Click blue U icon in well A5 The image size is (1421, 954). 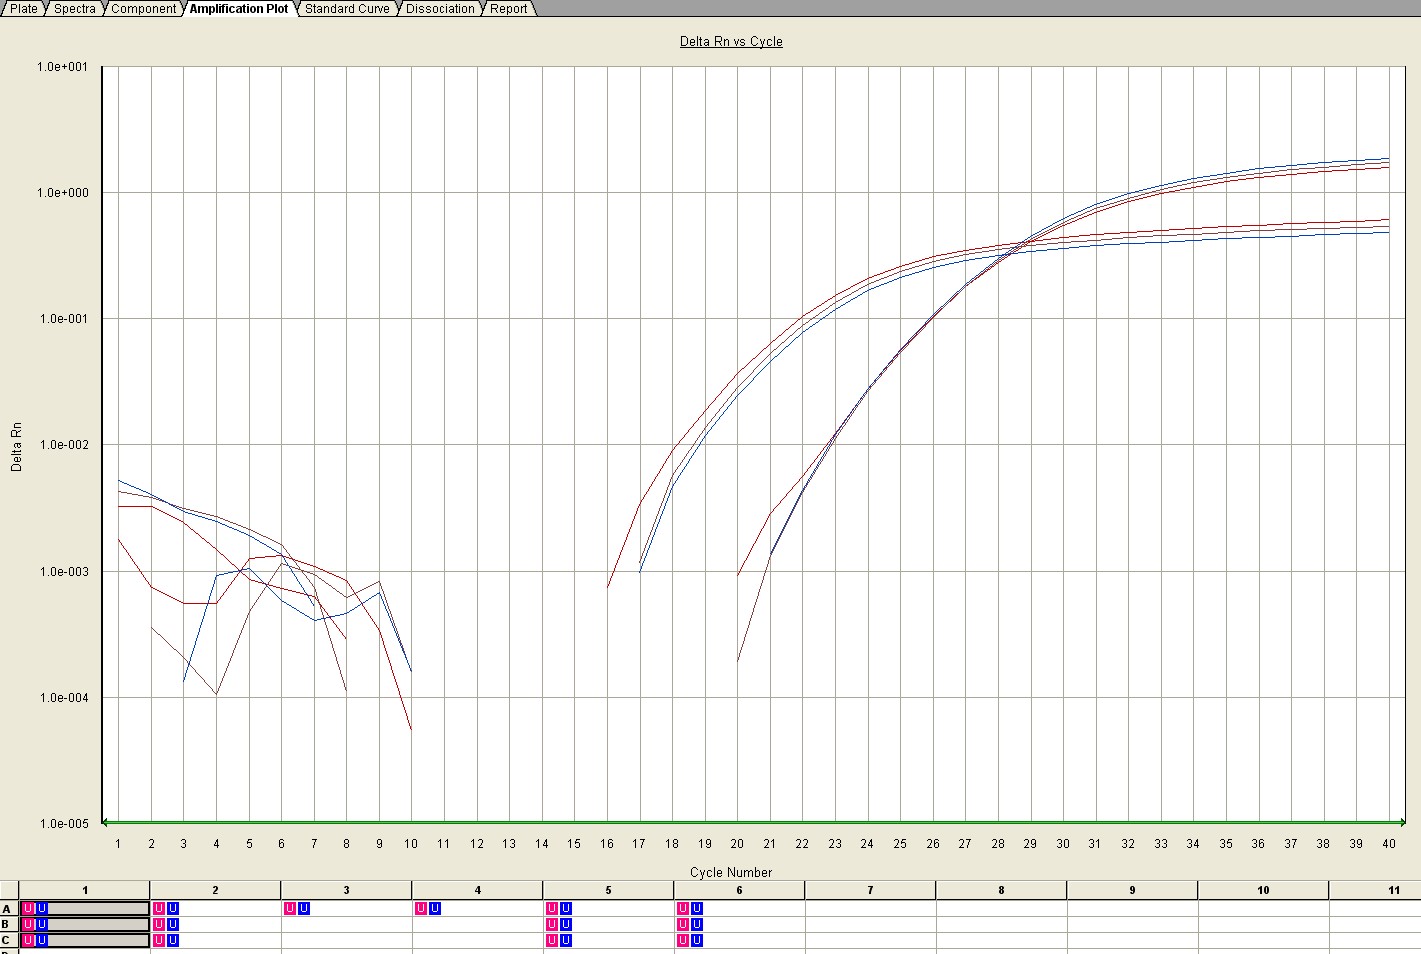point(566,909)
